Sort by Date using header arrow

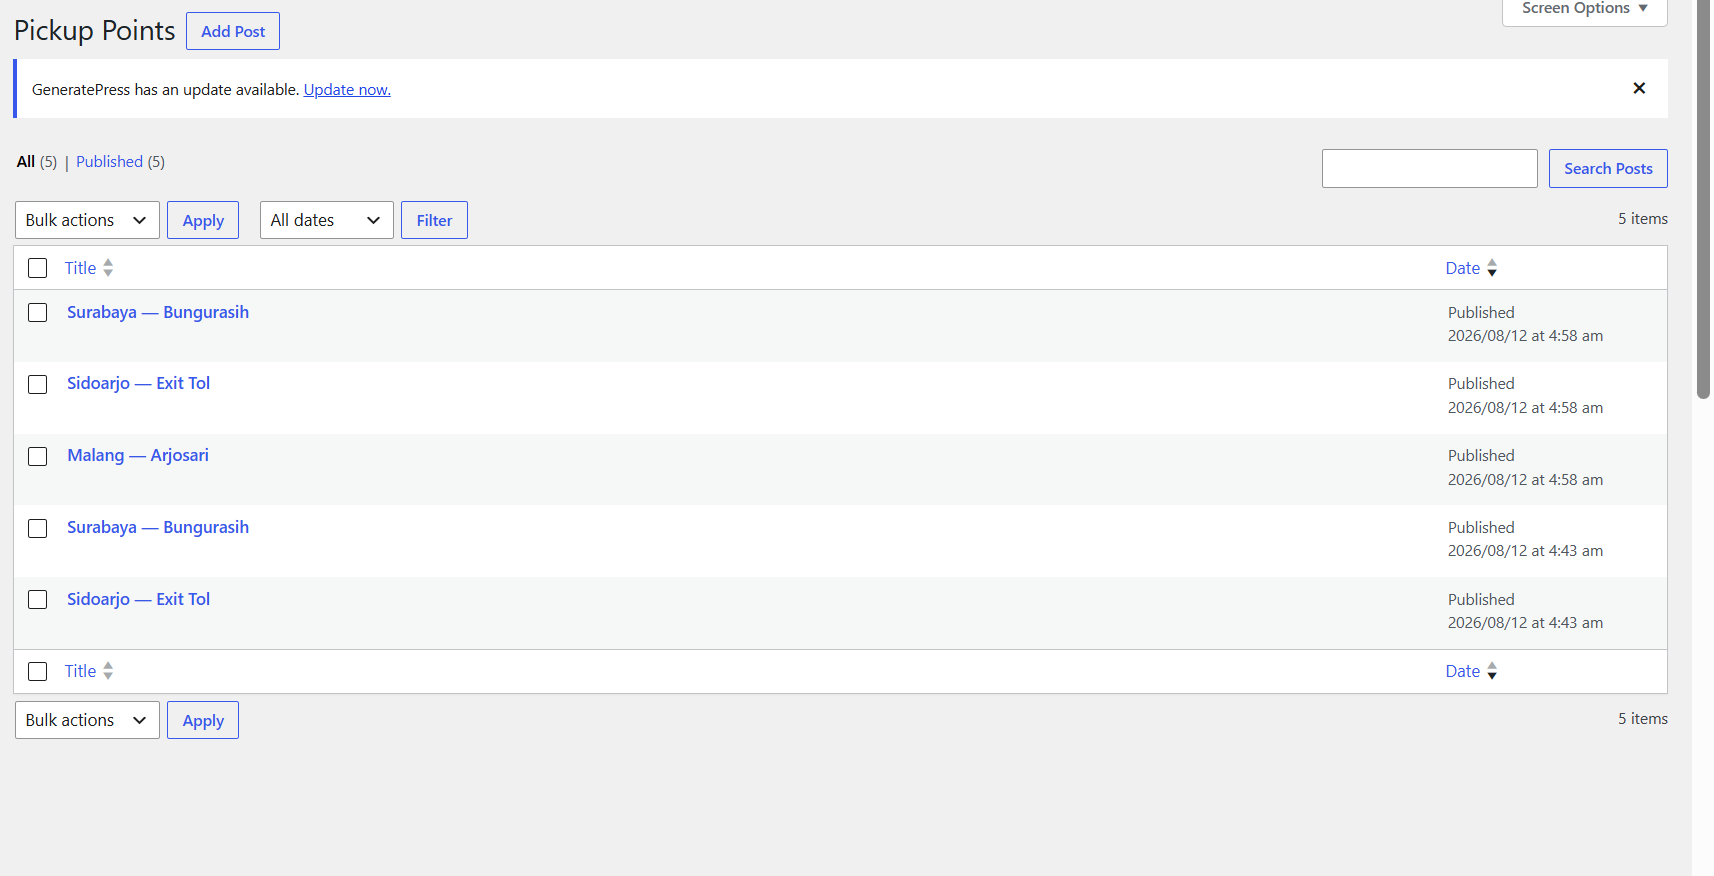1492,268
